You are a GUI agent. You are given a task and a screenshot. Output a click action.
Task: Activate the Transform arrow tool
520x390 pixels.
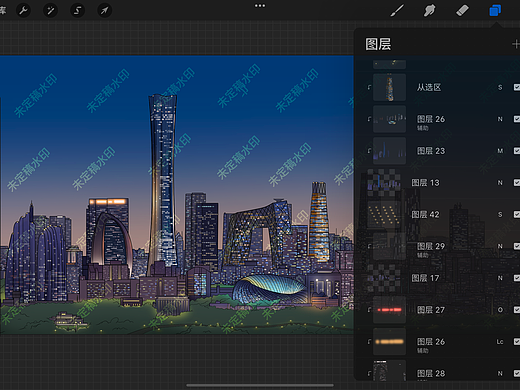[104, 11]
